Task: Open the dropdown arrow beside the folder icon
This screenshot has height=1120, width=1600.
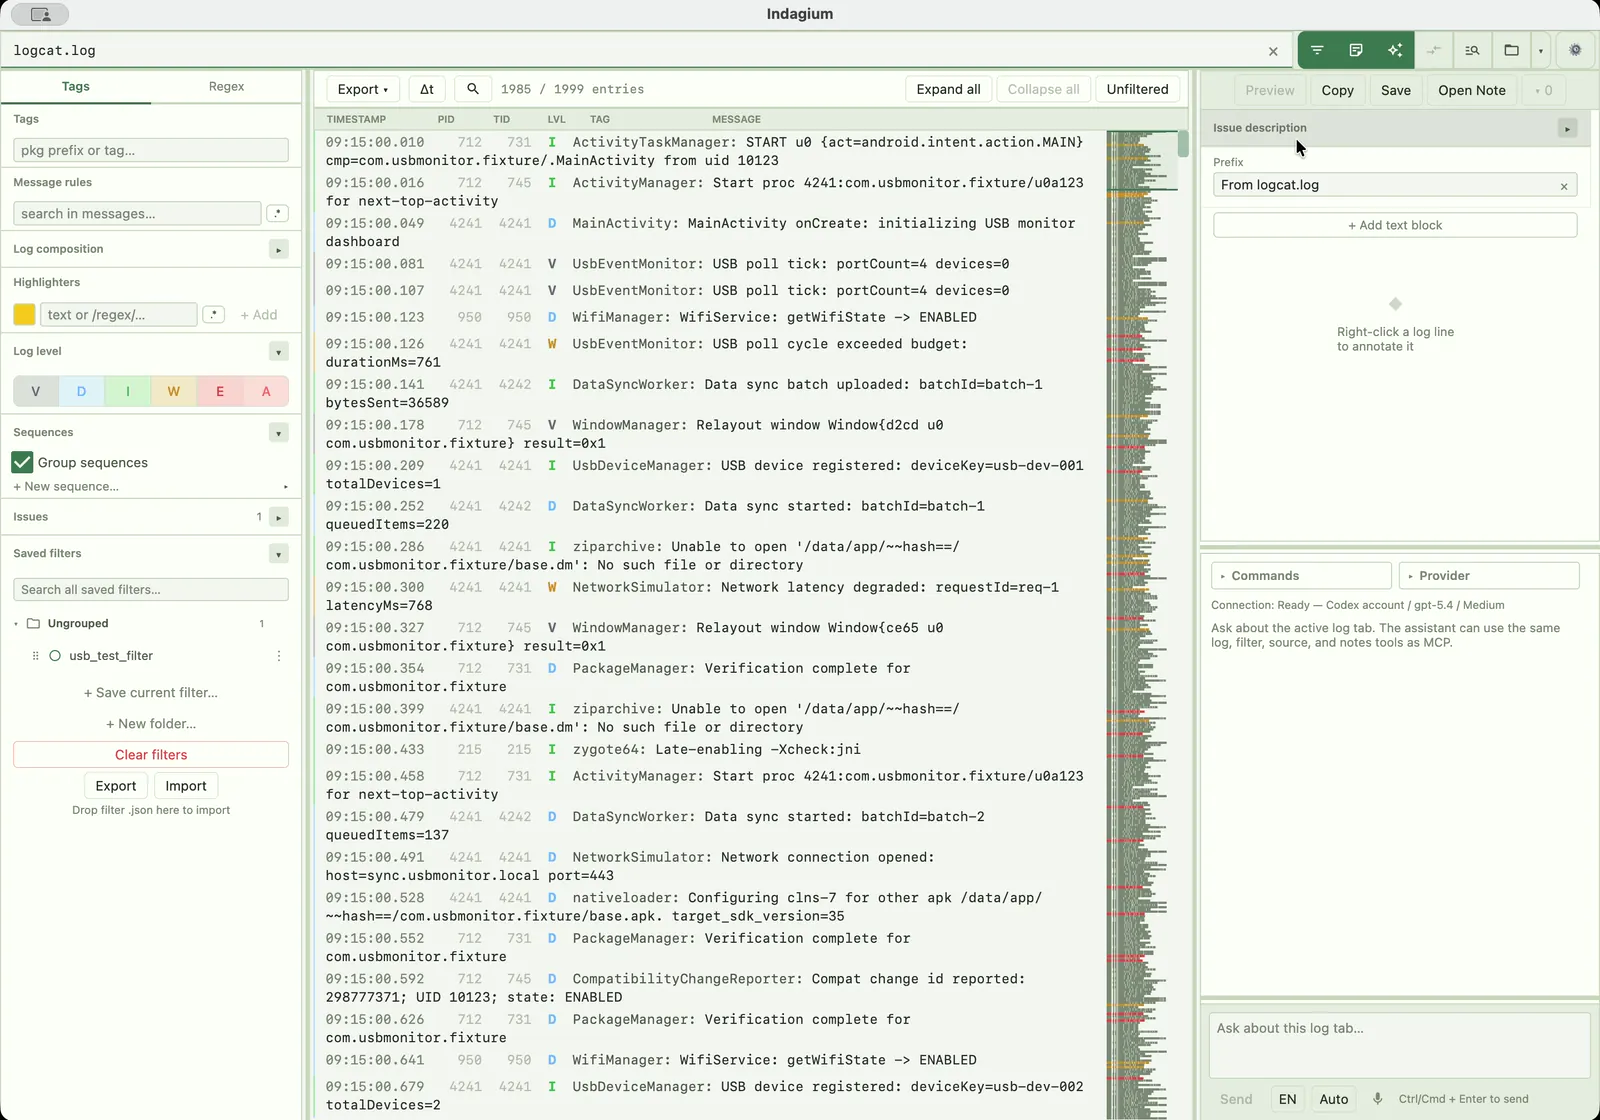Action: 1540,50
